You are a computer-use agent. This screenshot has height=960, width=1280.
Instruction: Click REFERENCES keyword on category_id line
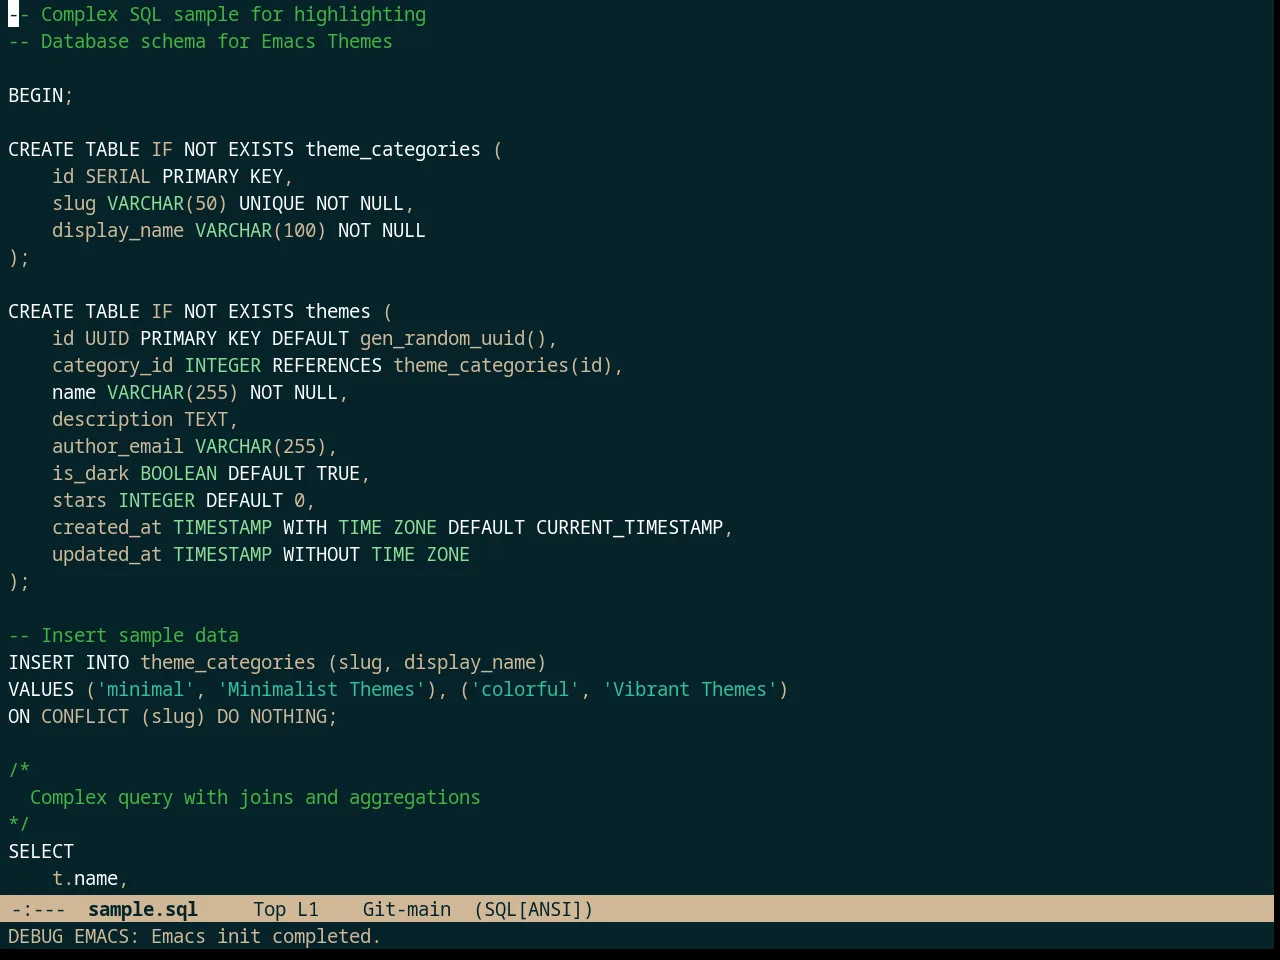pos(327,365)
